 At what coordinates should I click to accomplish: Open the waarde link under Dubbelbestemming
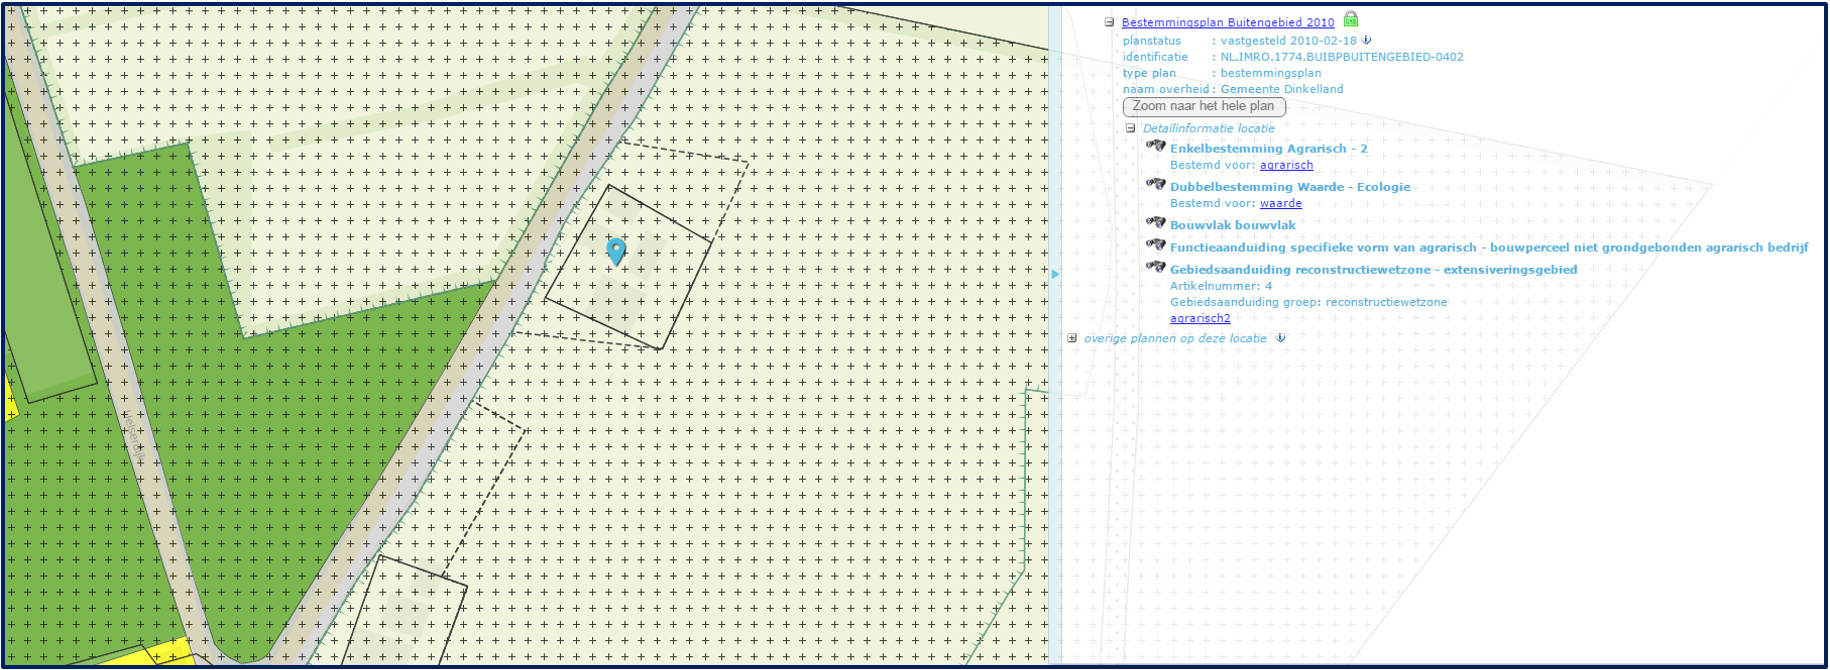pos(1281,203)
